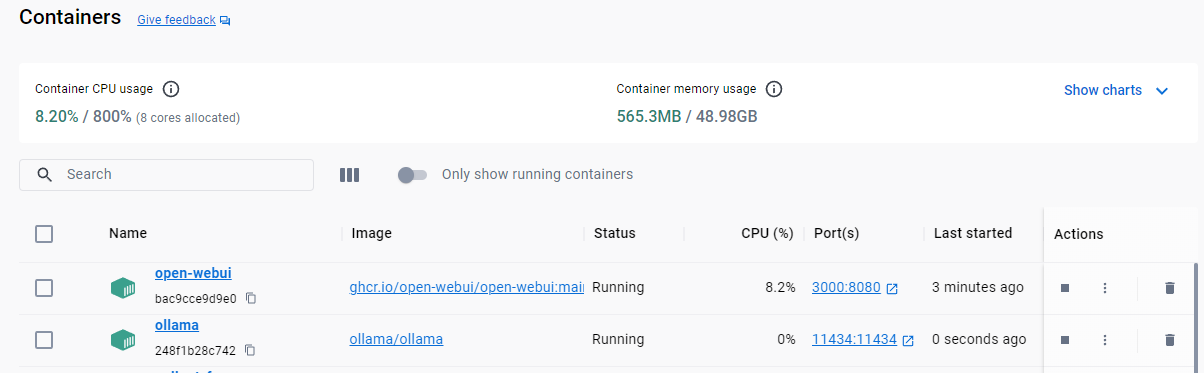Open the ollama/ollama image link

396,339
